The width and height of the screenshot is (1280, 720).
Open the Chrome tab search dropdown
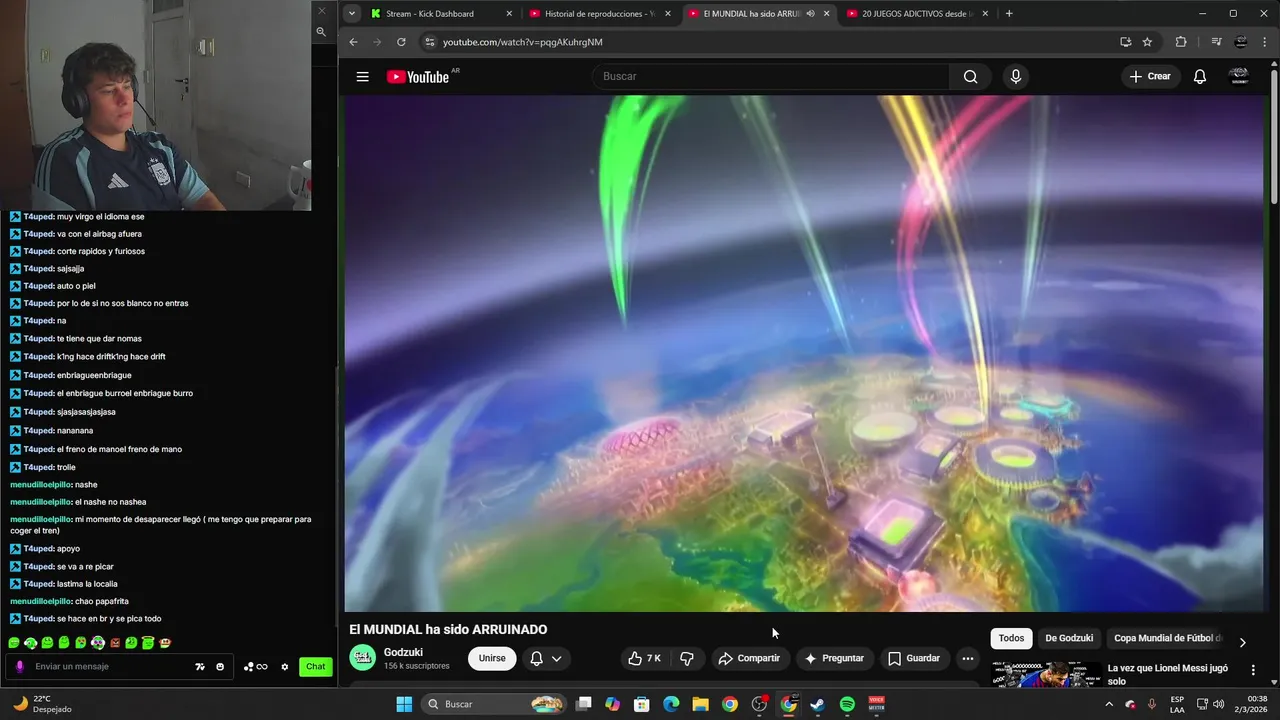pos(352,14)
